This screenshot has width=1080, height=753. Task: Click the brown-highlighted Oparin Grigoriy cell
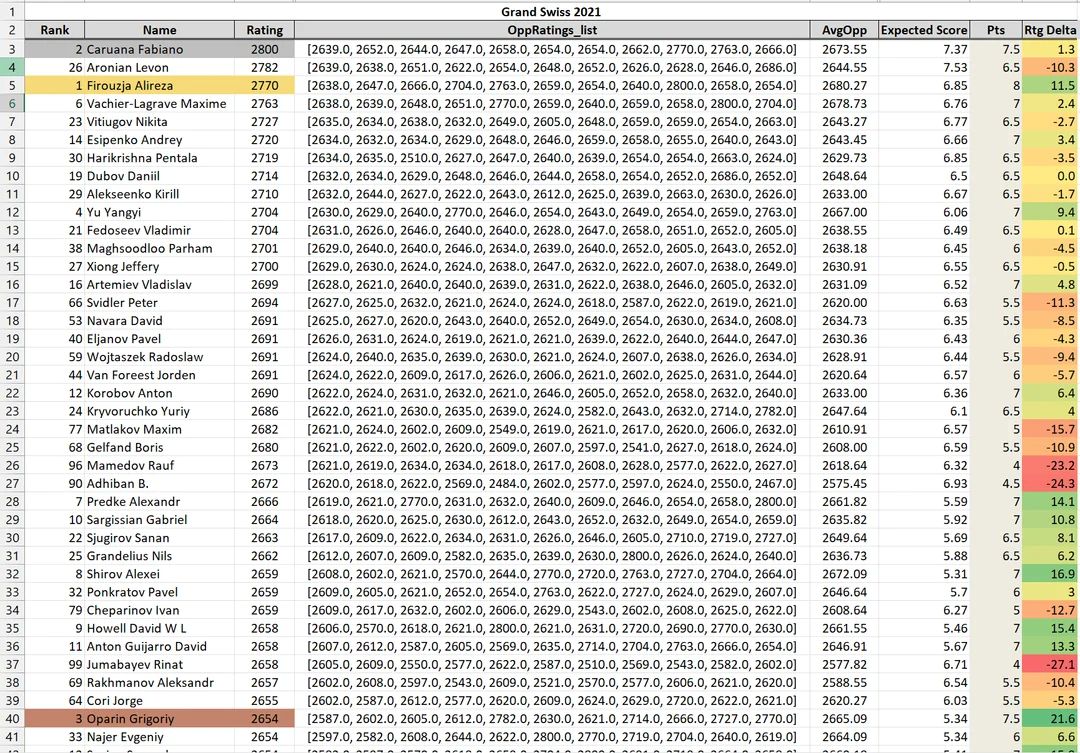point(159,719)
